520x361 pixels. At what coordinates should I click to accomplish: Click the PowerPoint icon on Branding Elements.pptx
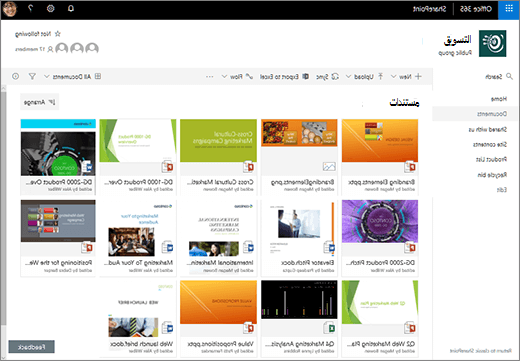[410, 167]
